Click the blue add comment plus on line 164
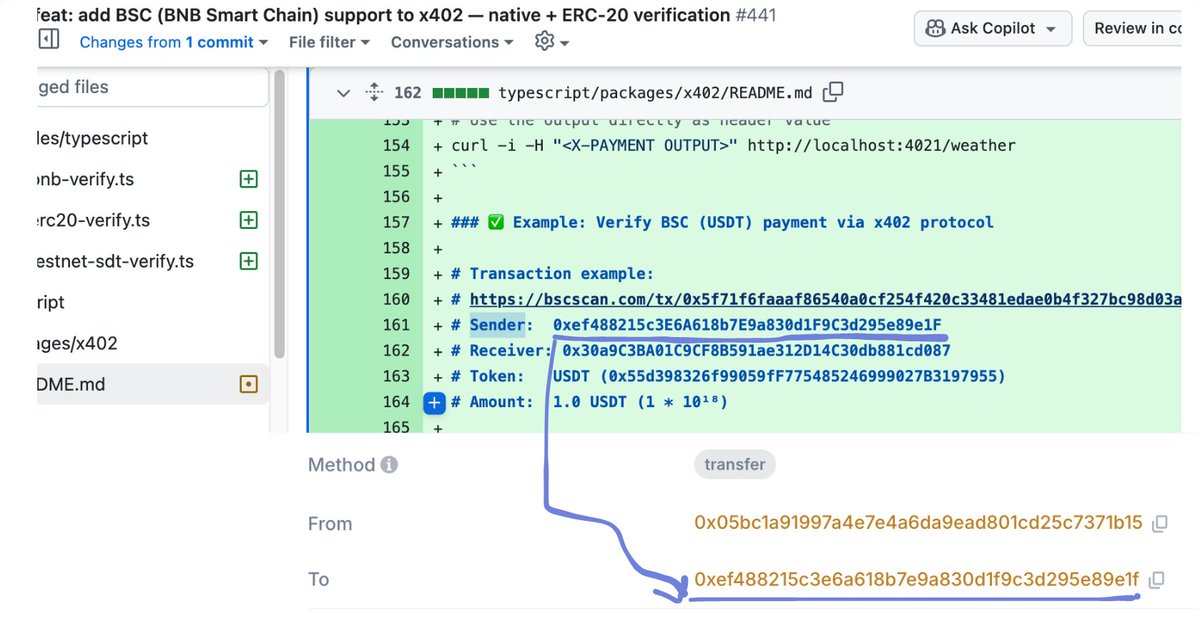Image resolution: width=1200 pixels, height=624 pixels. click(x=434, y=402)
